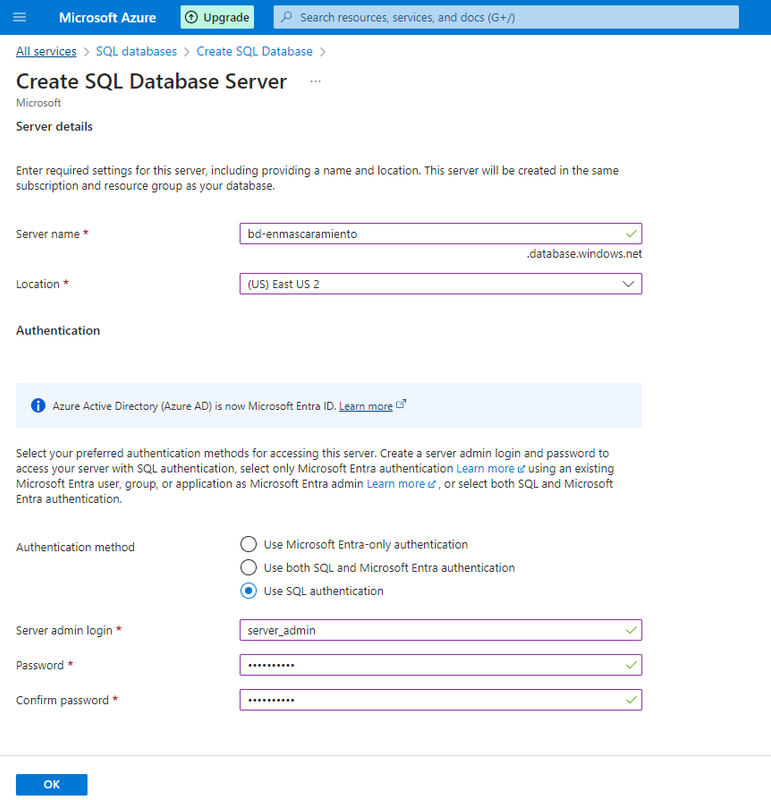Click the search resources field
This screenshot has width=771, height=800.
506,17
